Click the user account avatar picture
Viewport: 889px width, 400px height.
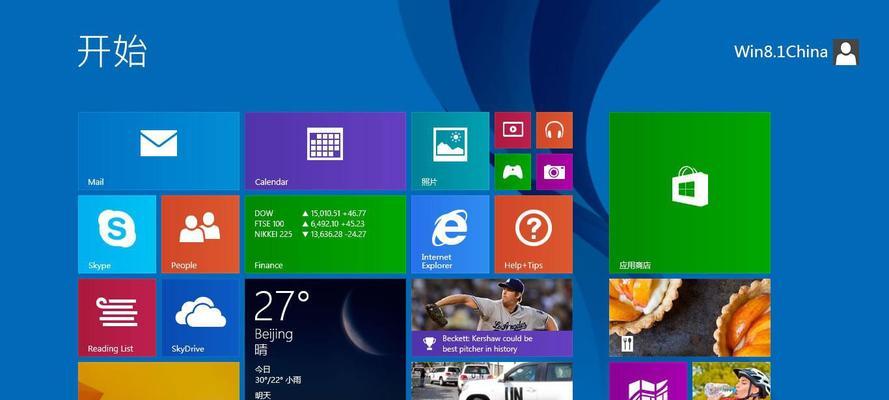pyautogui.click(x=846, y=52)
